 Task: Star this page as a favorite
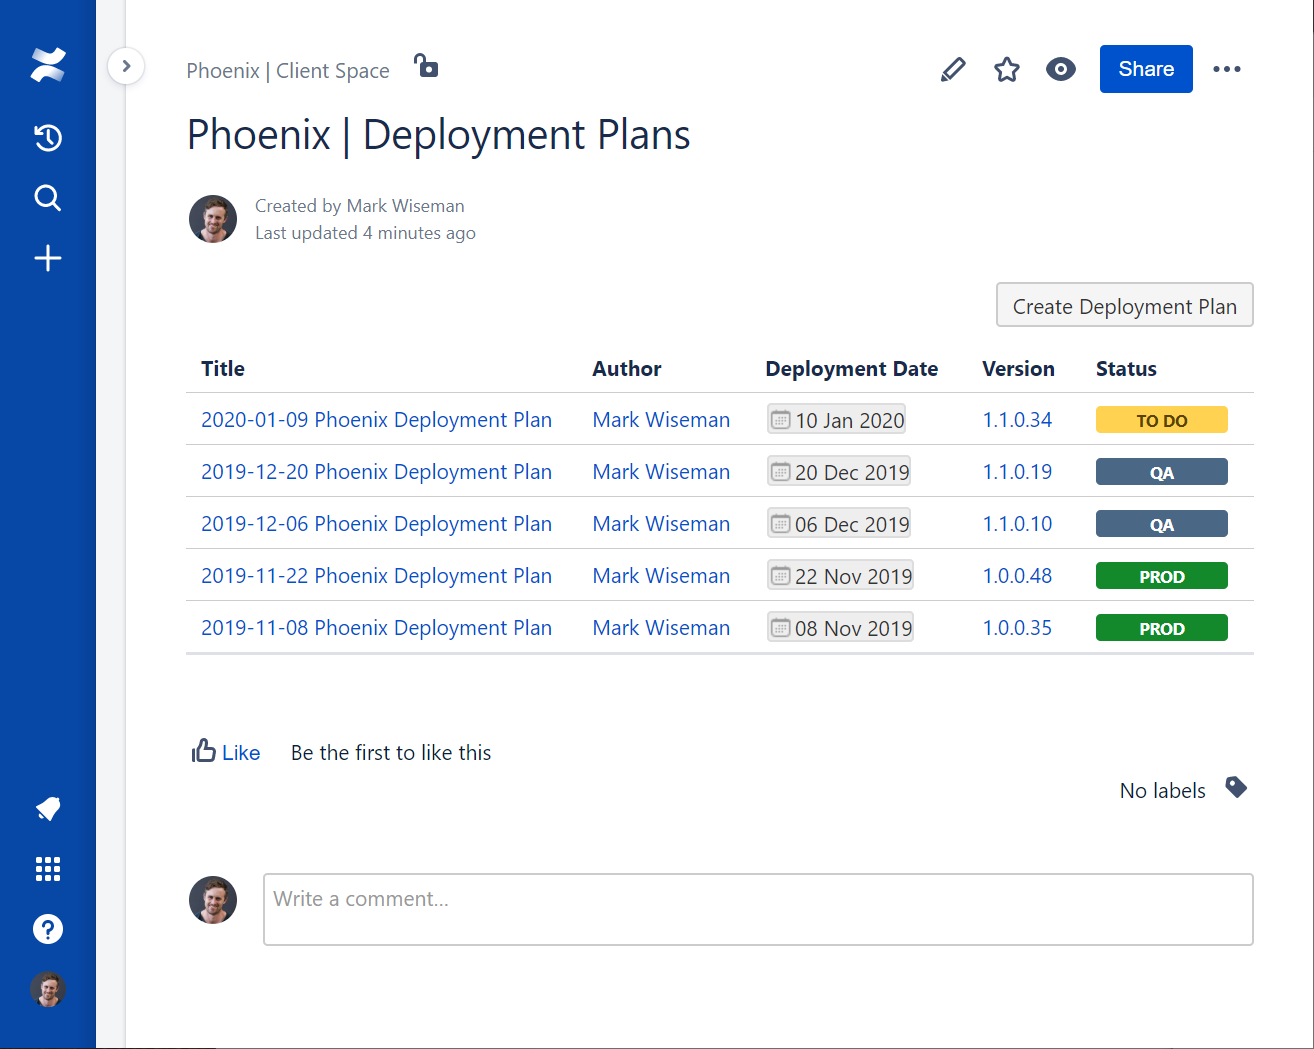1007,69
